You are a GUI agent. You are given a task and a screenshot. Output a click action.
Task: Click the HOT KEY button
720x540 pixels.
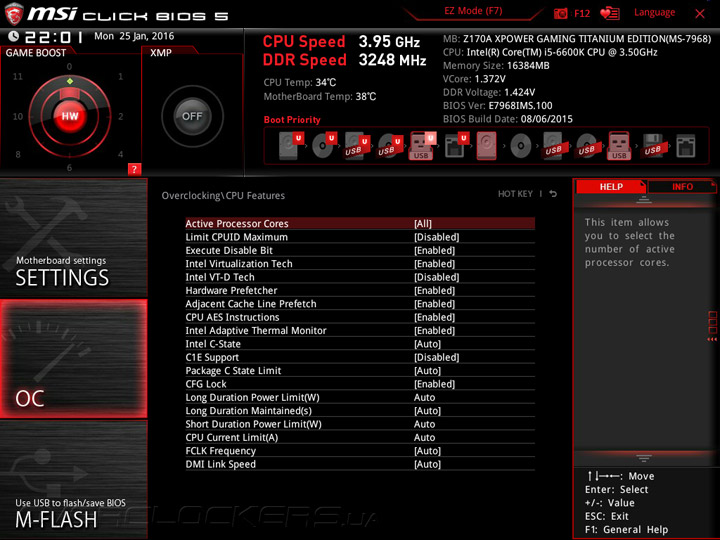click(515, 194)
